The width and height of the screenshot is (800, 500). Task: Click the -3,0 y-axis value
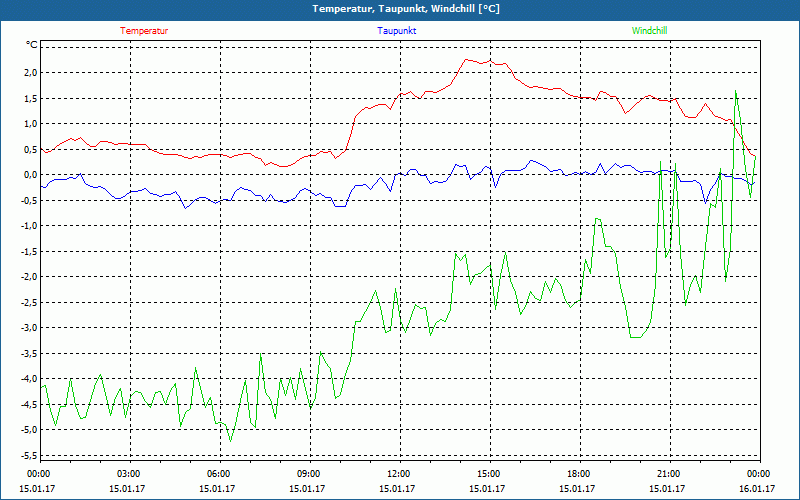click(x=30, y=328)
